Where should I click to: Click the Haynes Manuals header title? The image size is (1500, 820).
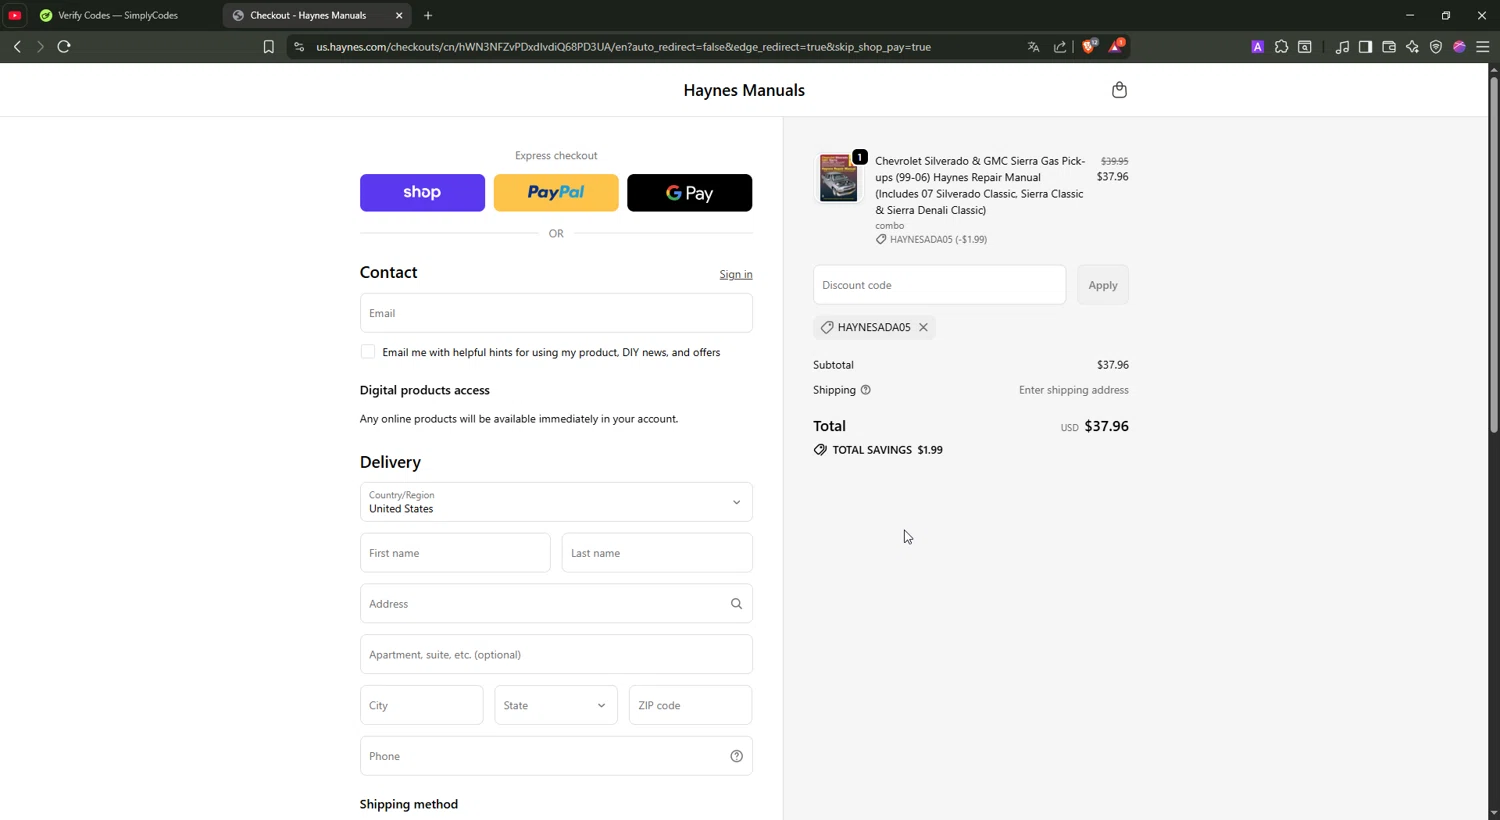coord(744,90)
